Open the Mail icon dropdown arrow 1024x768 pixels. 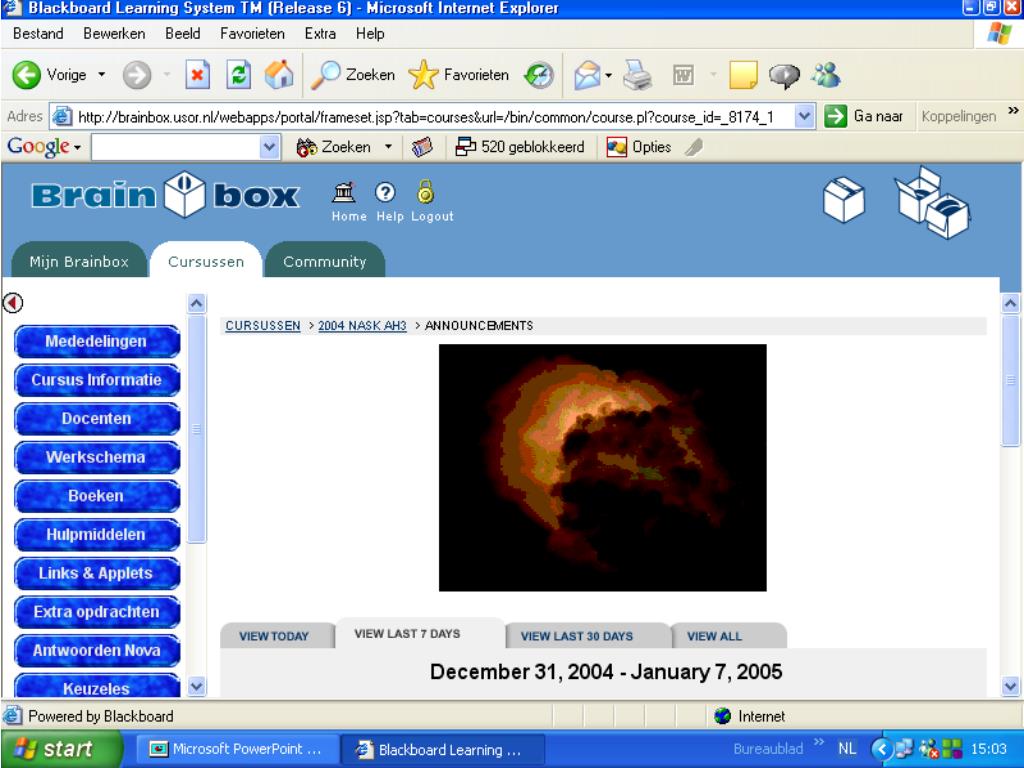coord(609,76)
